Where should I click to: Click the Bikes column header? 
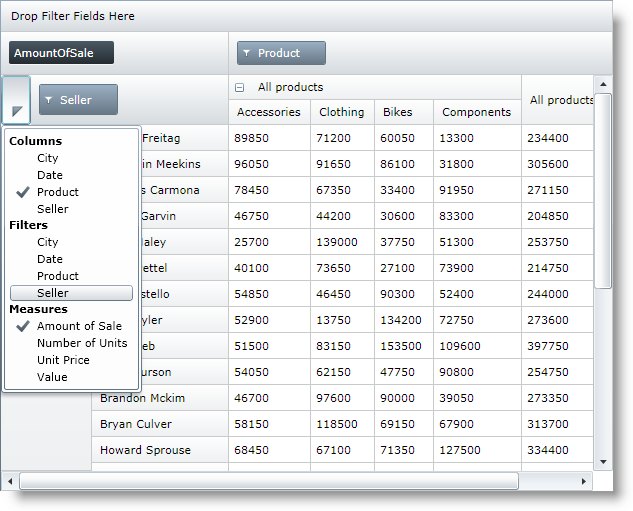click(x=397, y=112)
